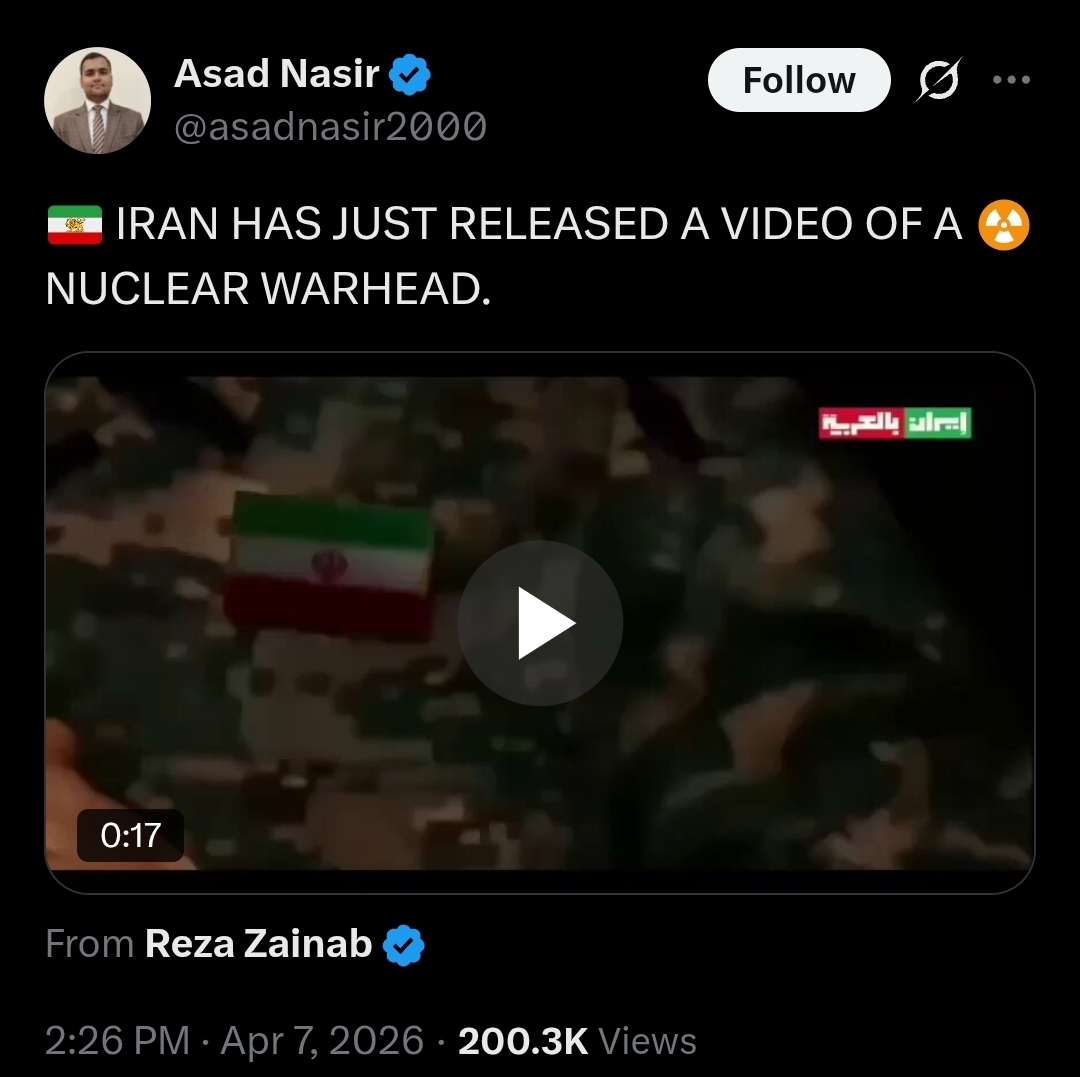
Task: Click the Follow button
Action: pyautogui.click(x=799, y=81)
